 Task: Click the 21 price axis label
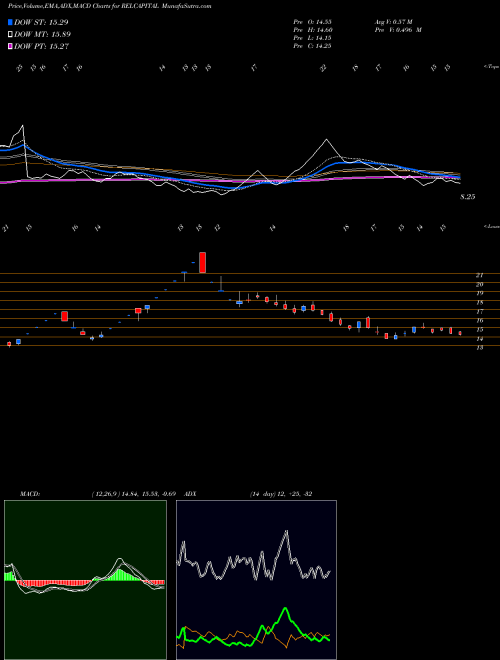pos(479,275)
